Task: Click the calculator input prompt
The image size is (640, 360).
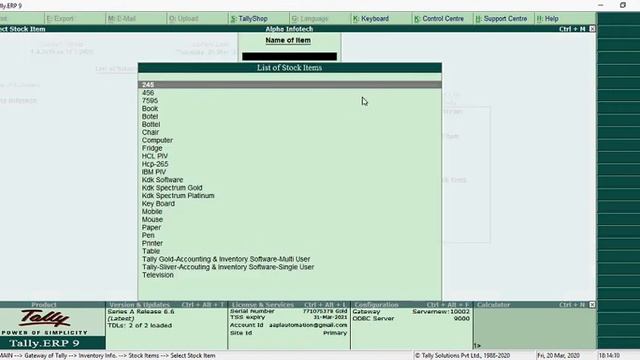Action: 477,346
